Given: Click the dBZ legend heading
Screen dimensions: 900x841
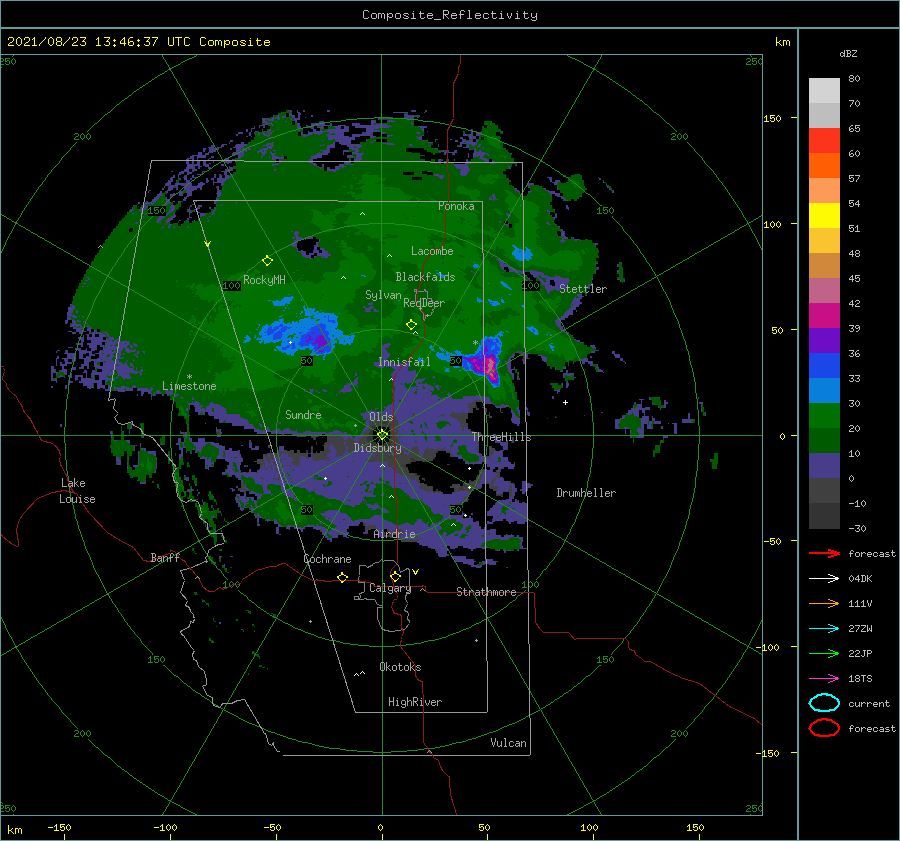Looking at the screenshot, I should tap(848, 53).
